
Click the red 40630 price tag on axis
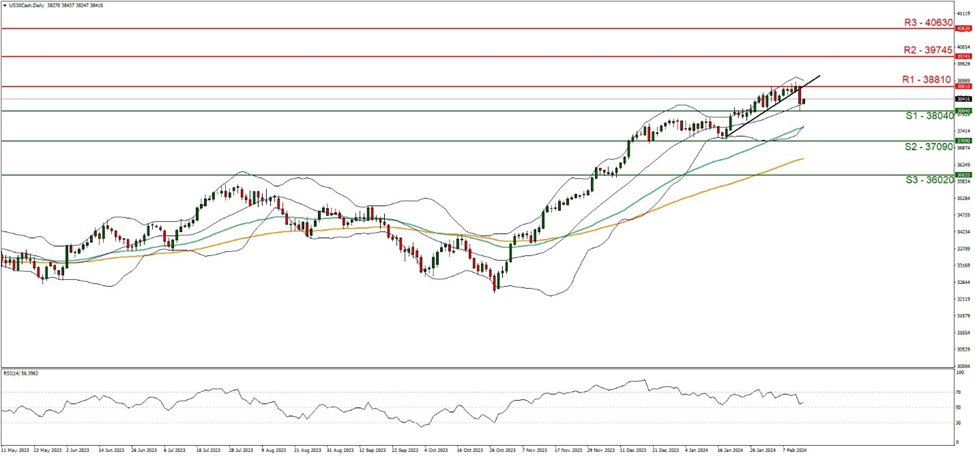[x=959, y=29]
